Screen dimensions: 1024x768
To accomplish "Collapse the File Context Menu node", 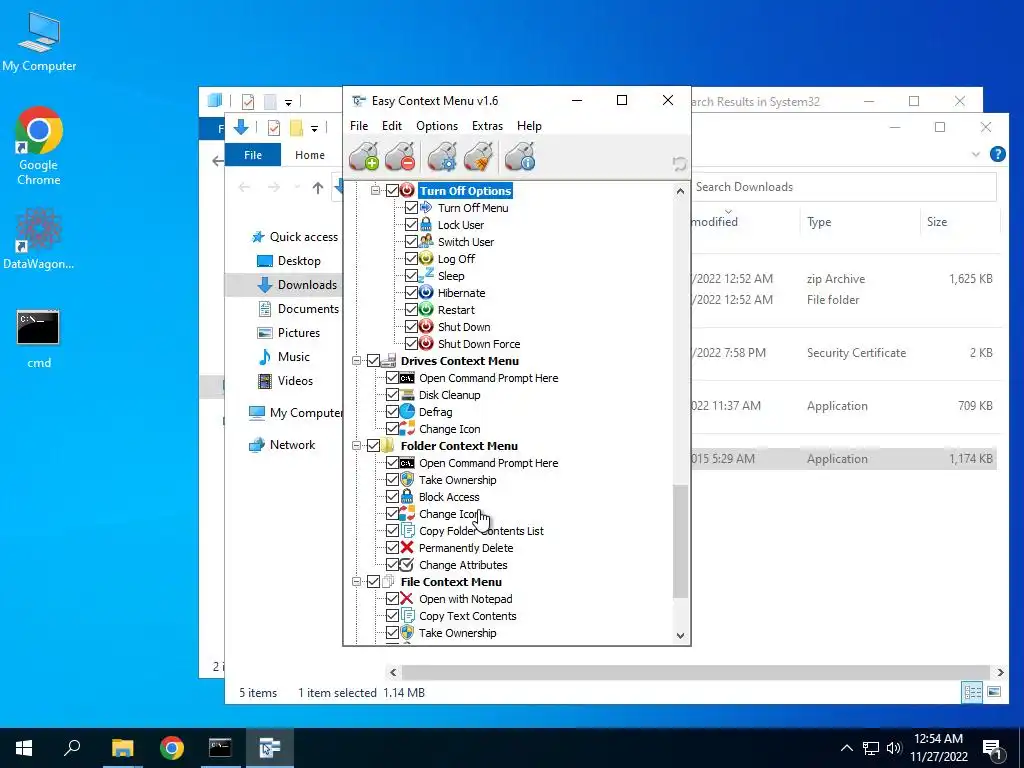I will (x=357, y=581).
